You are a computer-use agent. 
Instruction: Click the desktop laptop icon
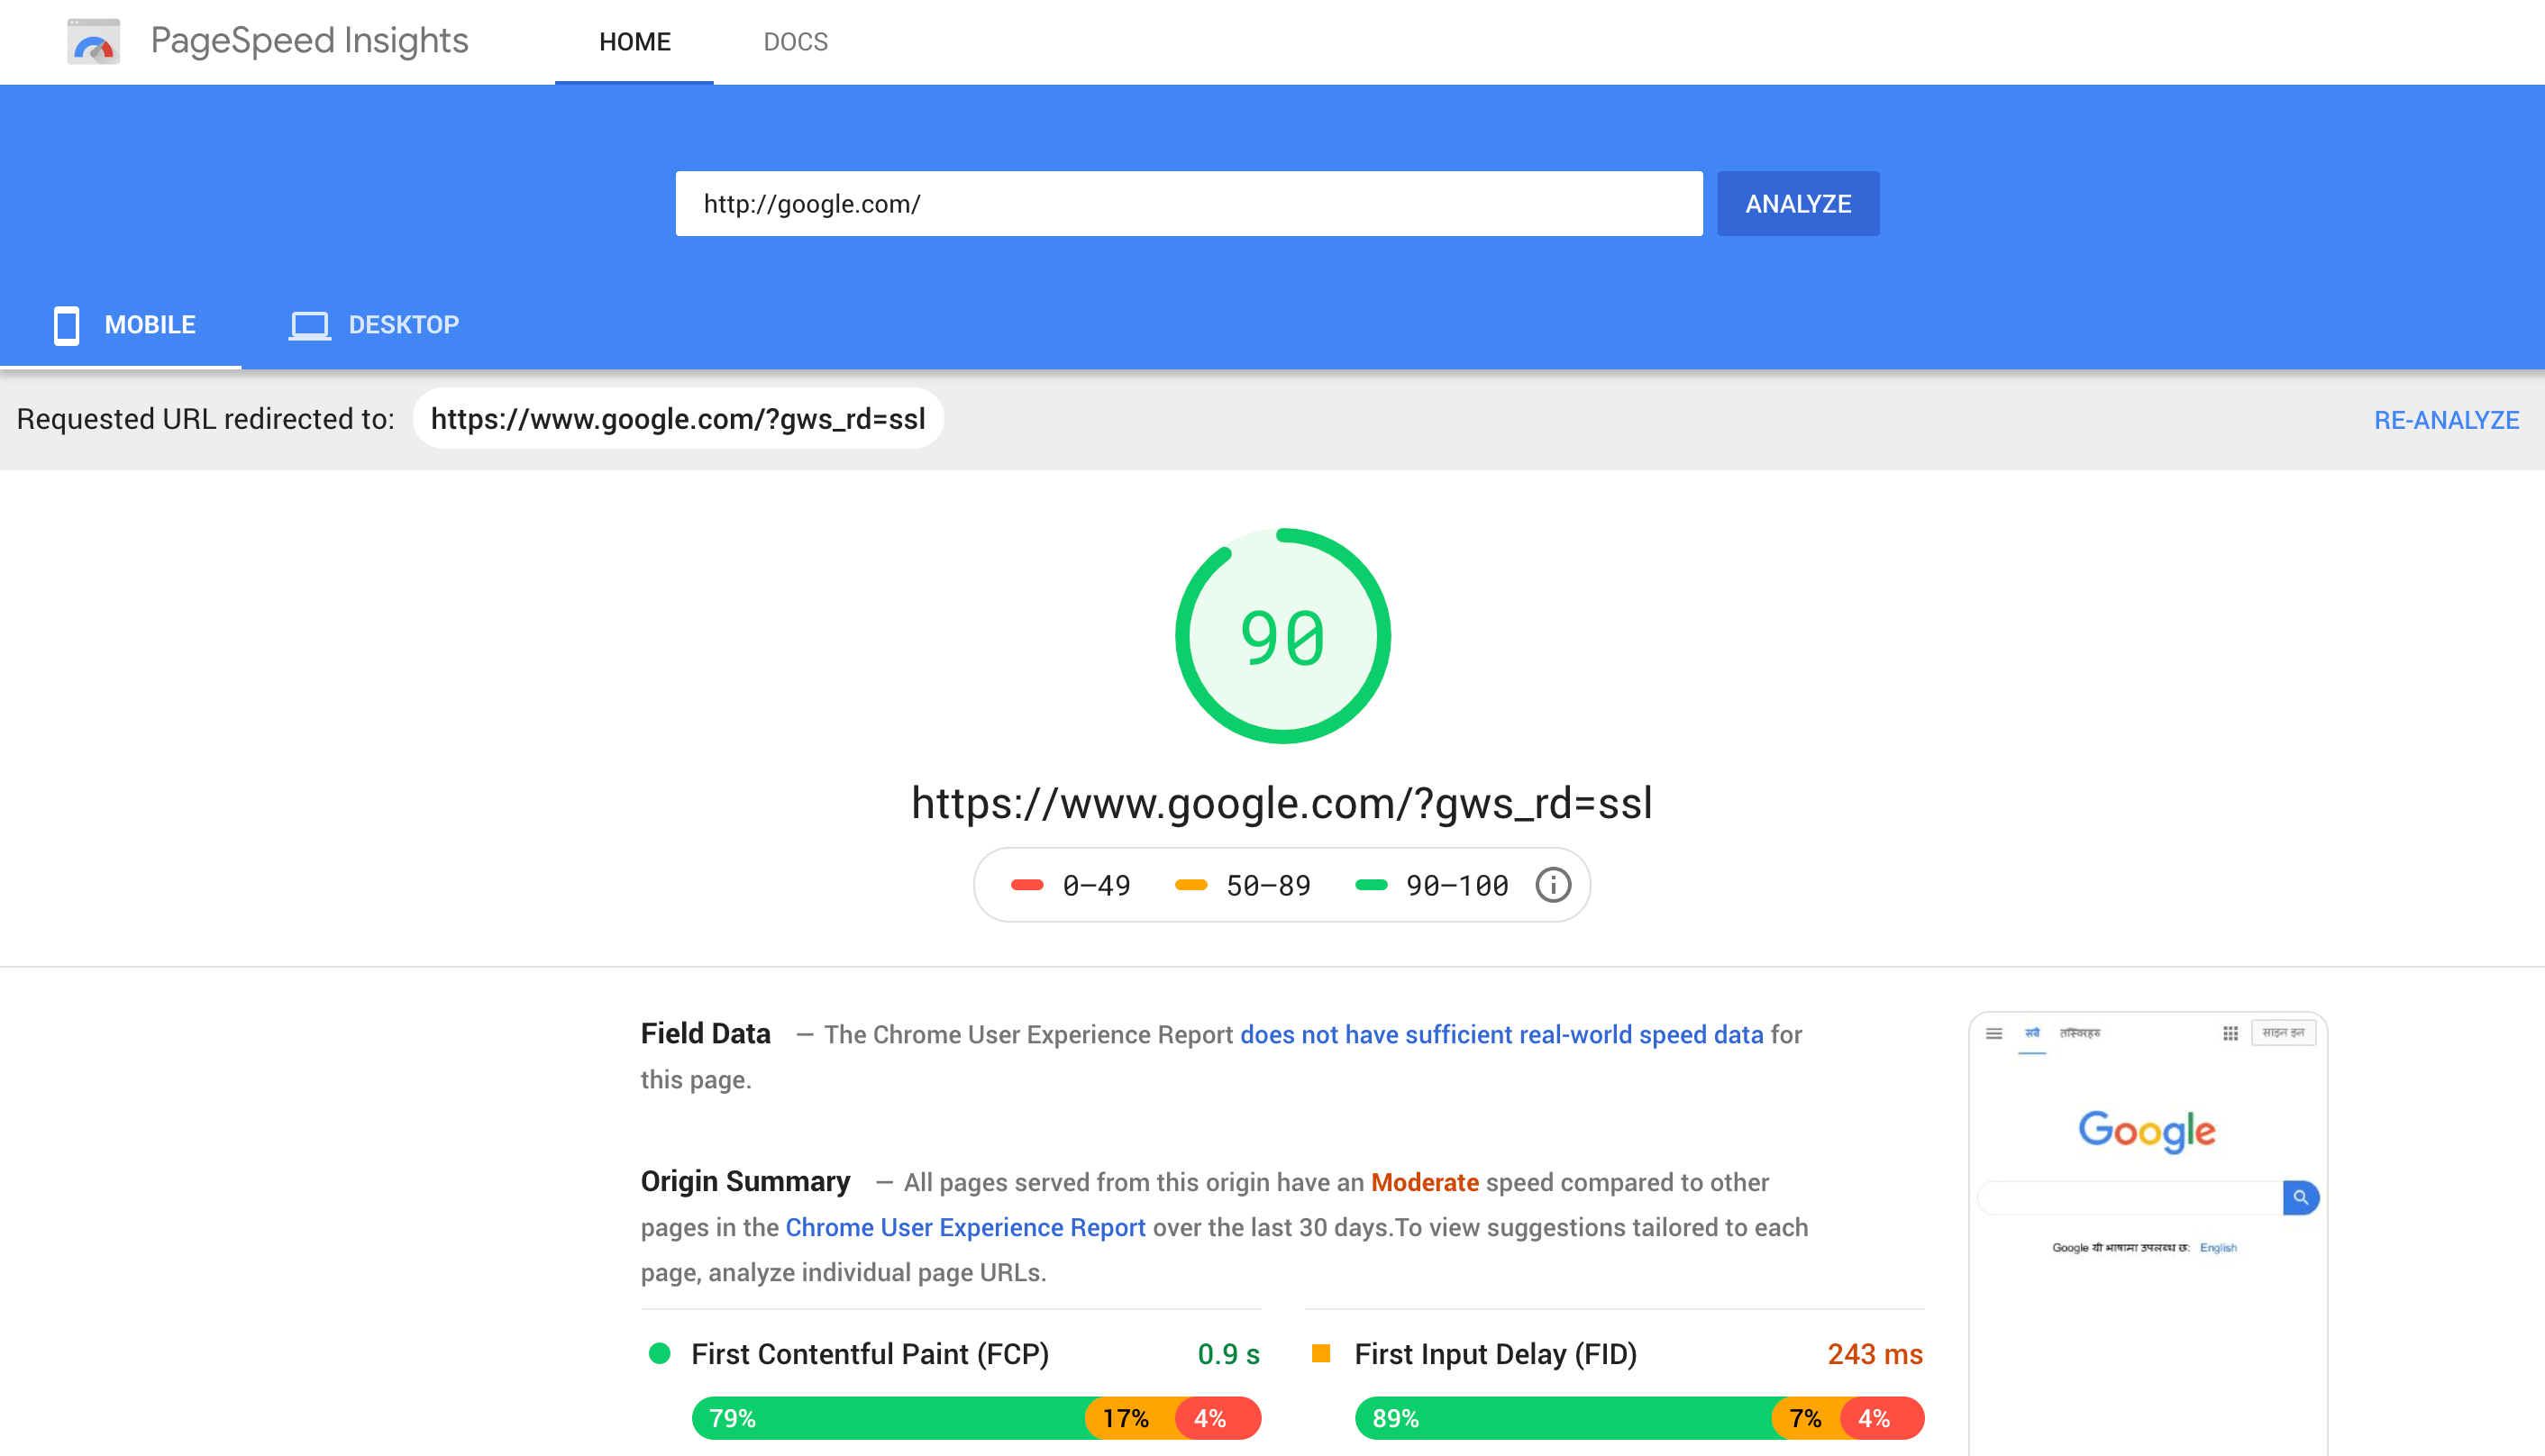pyautogui.click(x=309, y=325)
